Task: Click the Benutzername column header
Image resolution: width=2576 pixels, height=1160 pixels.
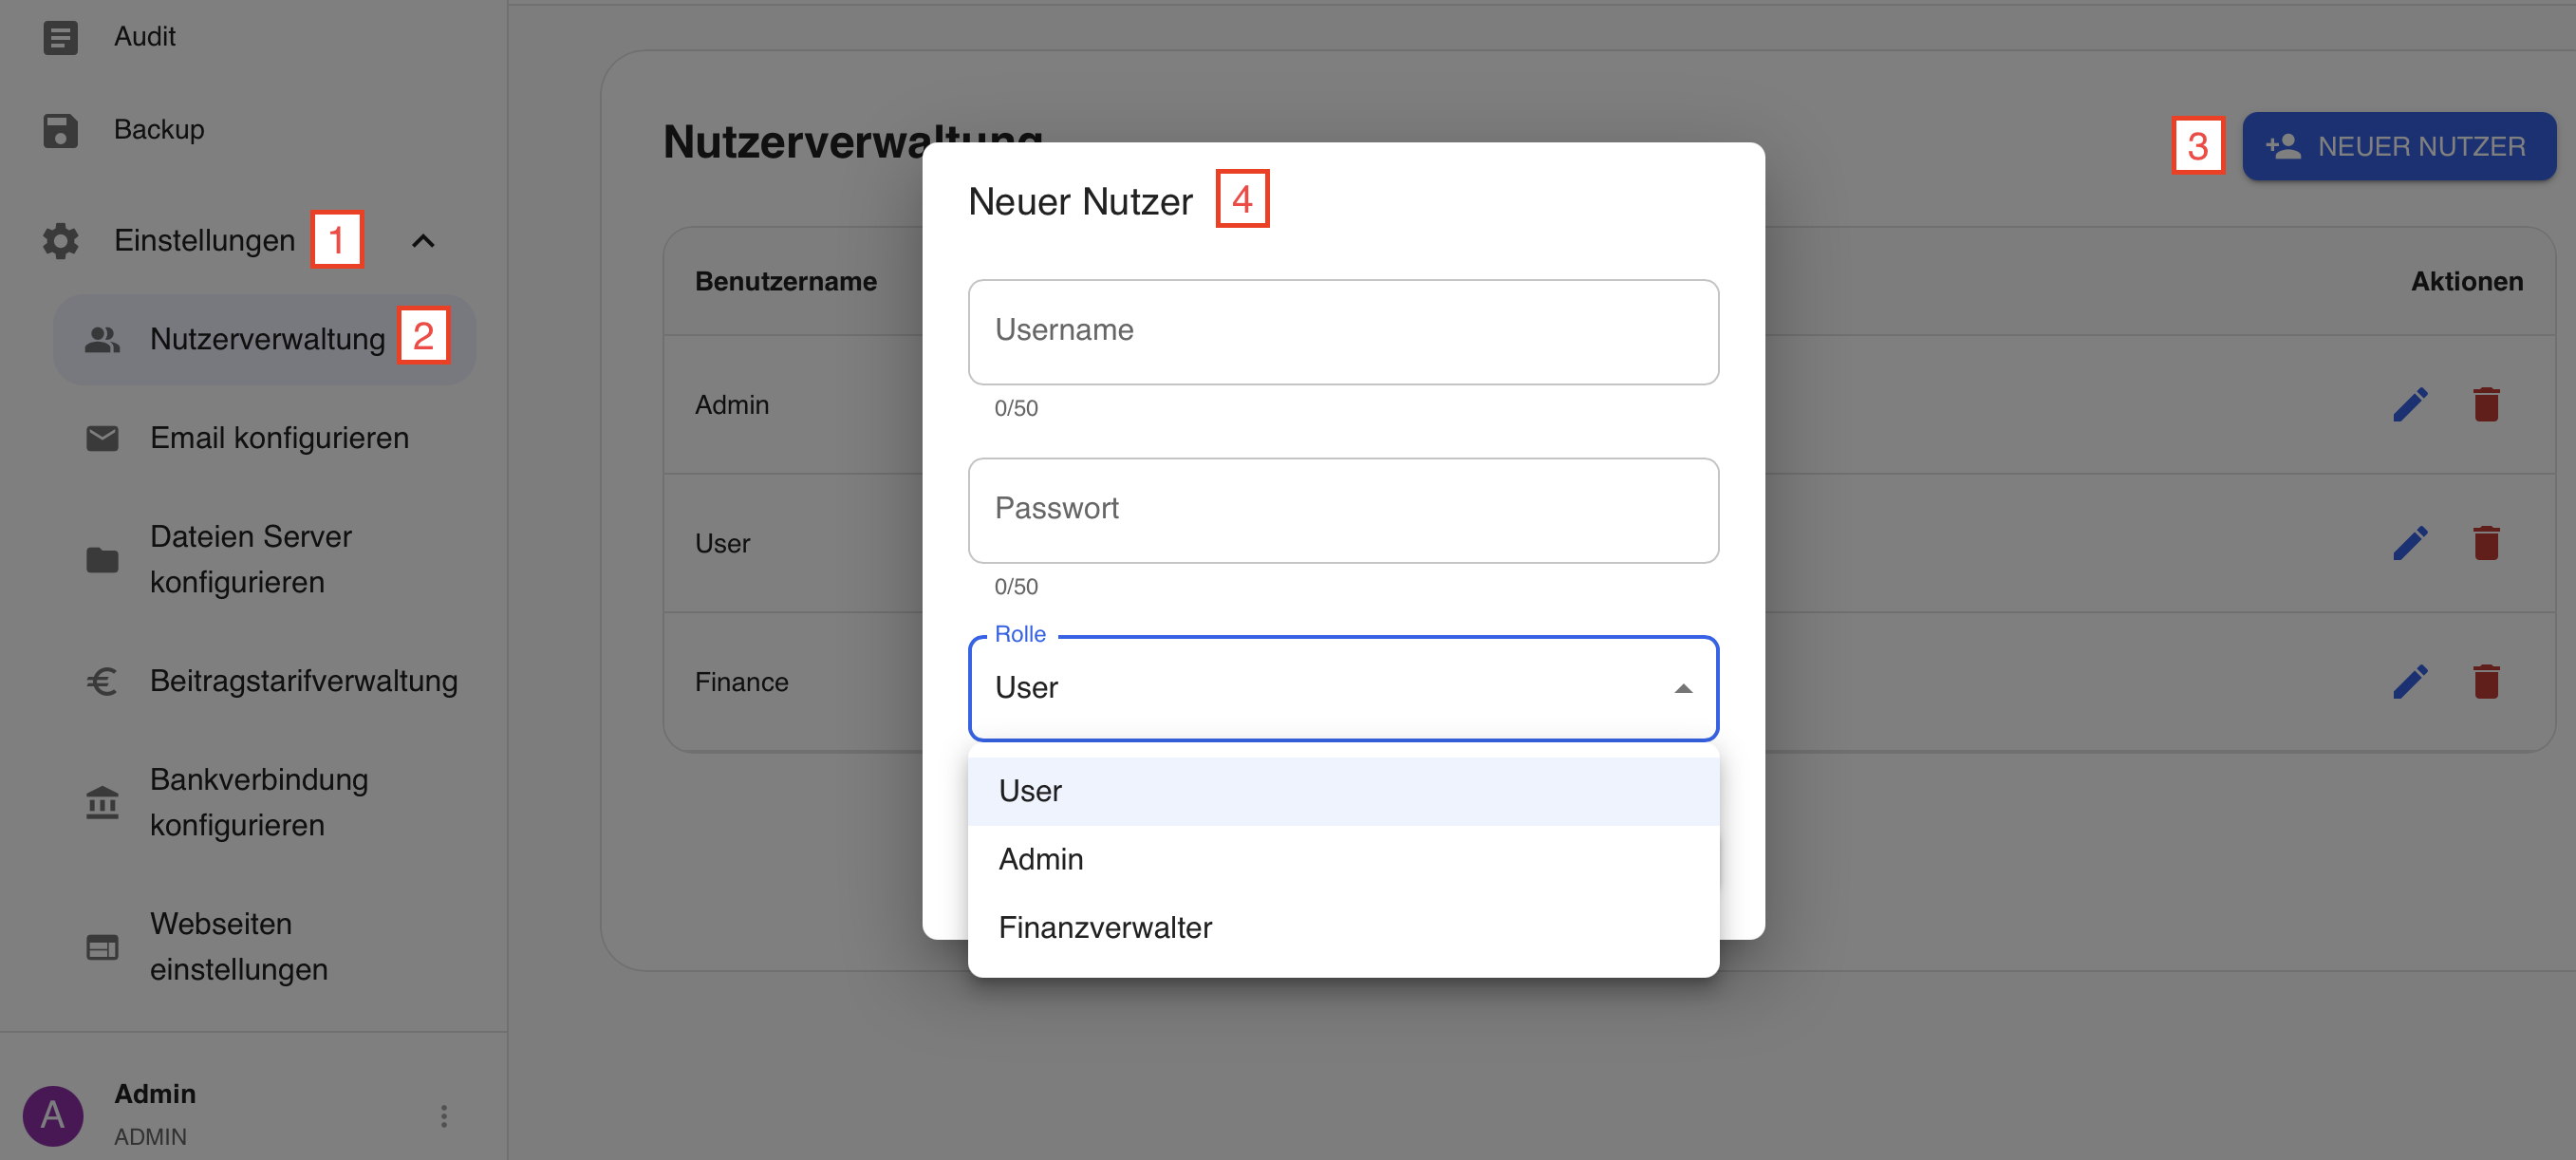Action: (786, 282)
